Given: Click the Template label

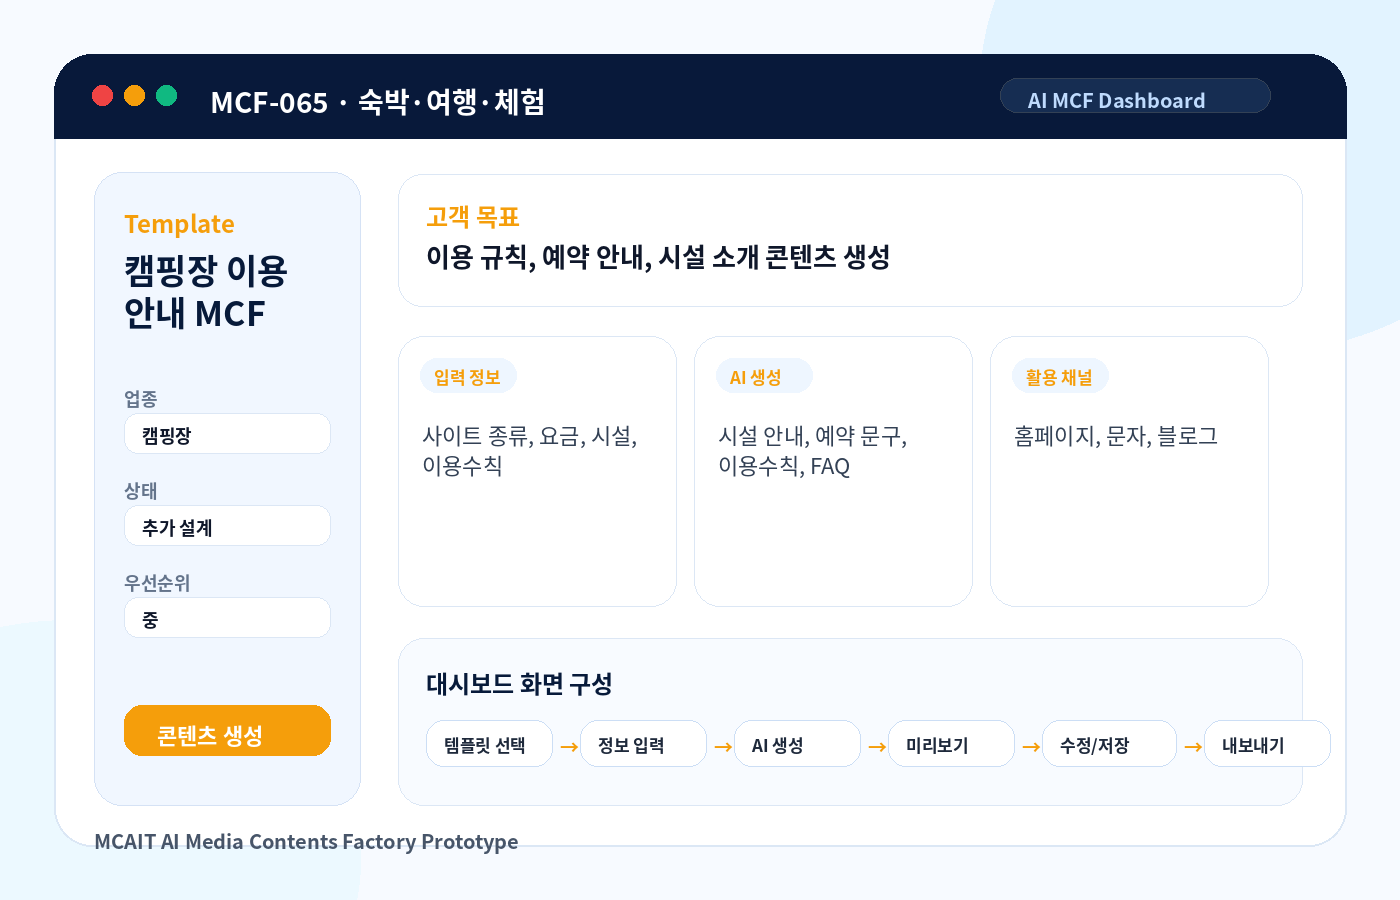Looking at the screenshot, I should [x=179, y=224].
